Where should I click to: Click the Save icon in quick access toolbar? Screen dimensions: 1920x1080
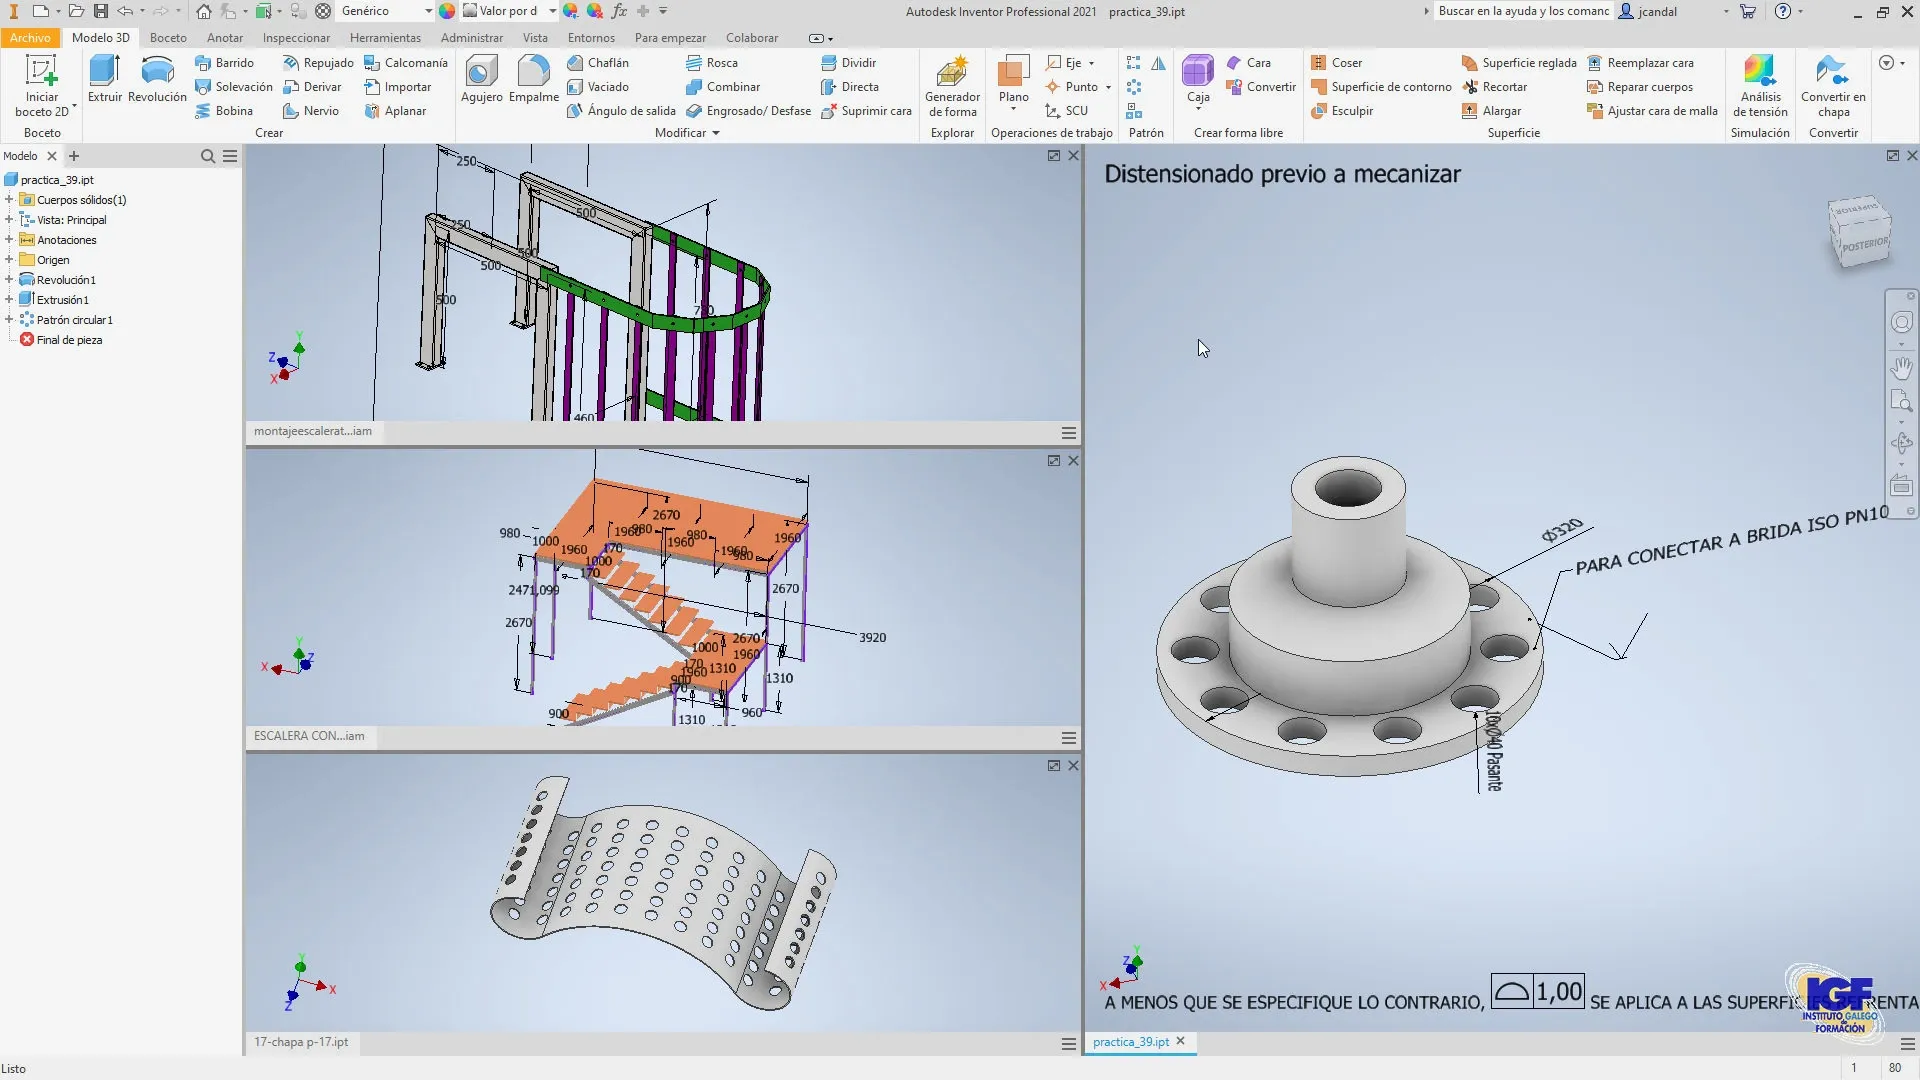click(101, 11)
